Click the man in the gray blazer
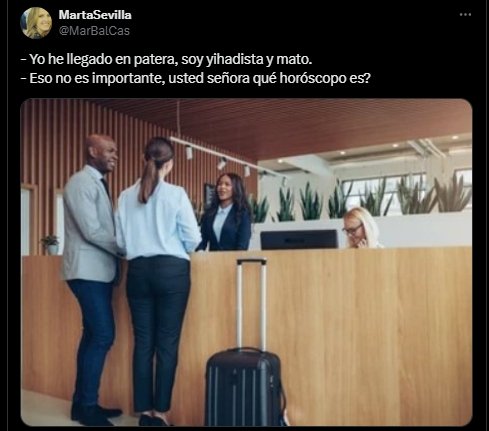The width and height of the screenshot is (489, 431). click(x=92, y=280)
